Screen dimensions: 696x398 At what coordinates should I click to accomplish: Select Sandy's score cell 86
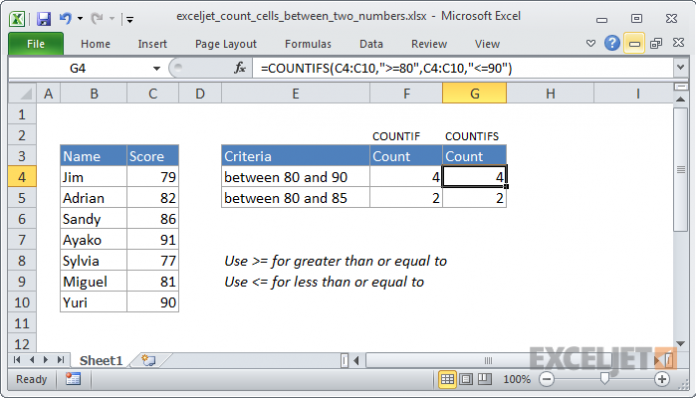tap(153, 219)
